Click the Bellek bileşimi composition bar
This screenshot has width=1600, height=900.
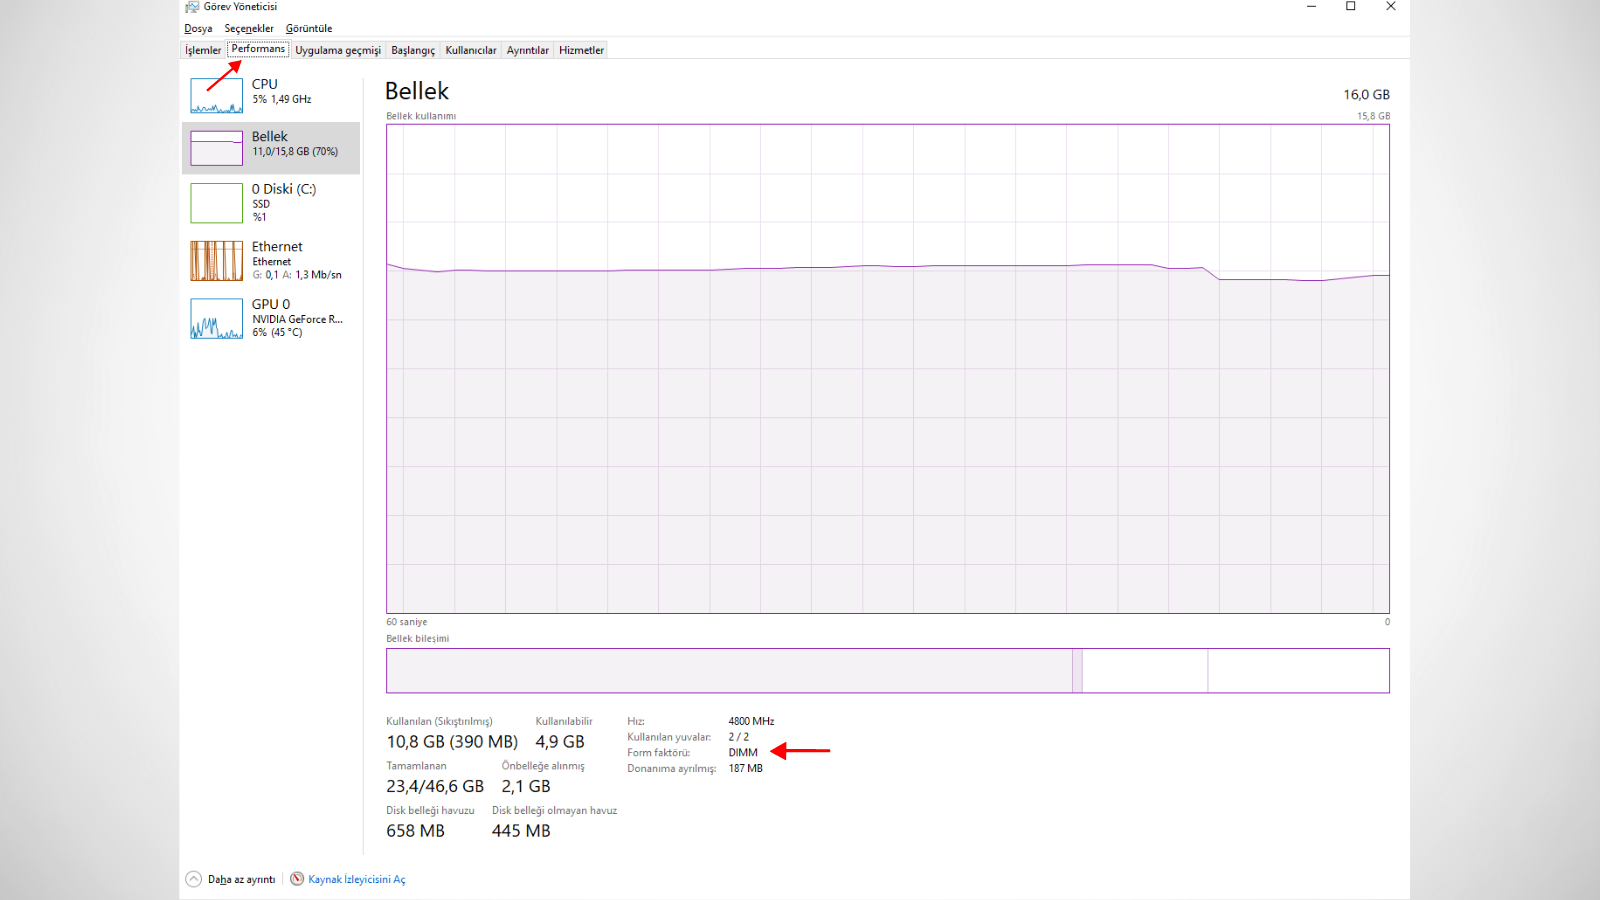887,671
